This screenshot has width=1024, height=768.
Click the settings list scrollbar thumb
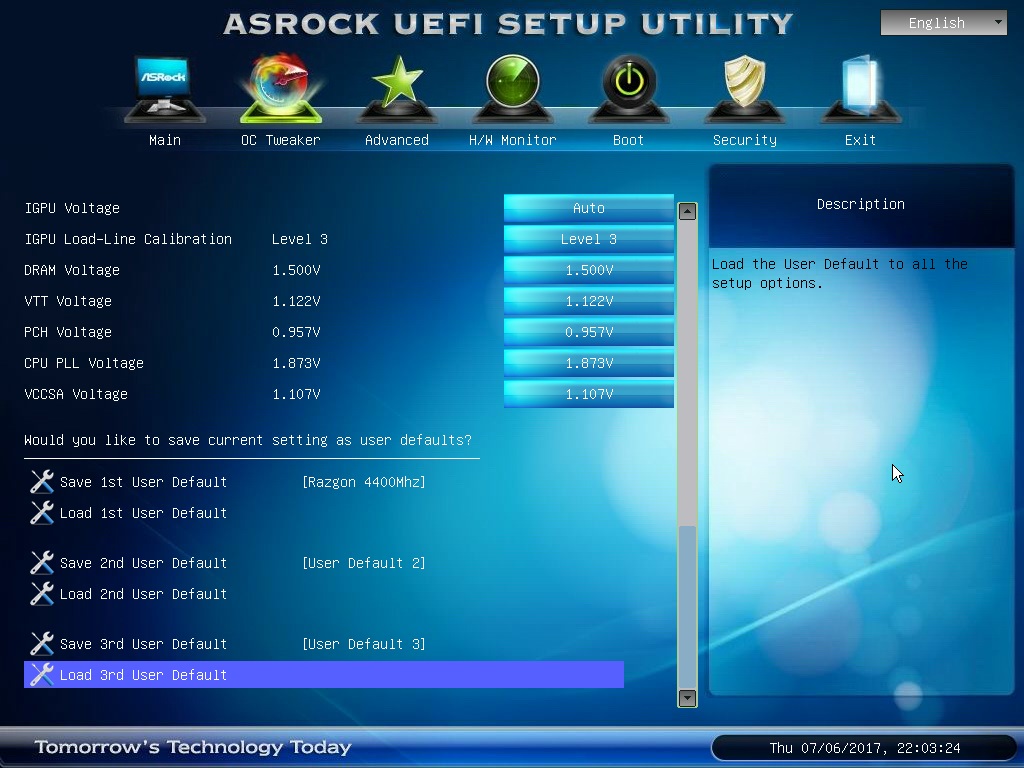(687, 607)
